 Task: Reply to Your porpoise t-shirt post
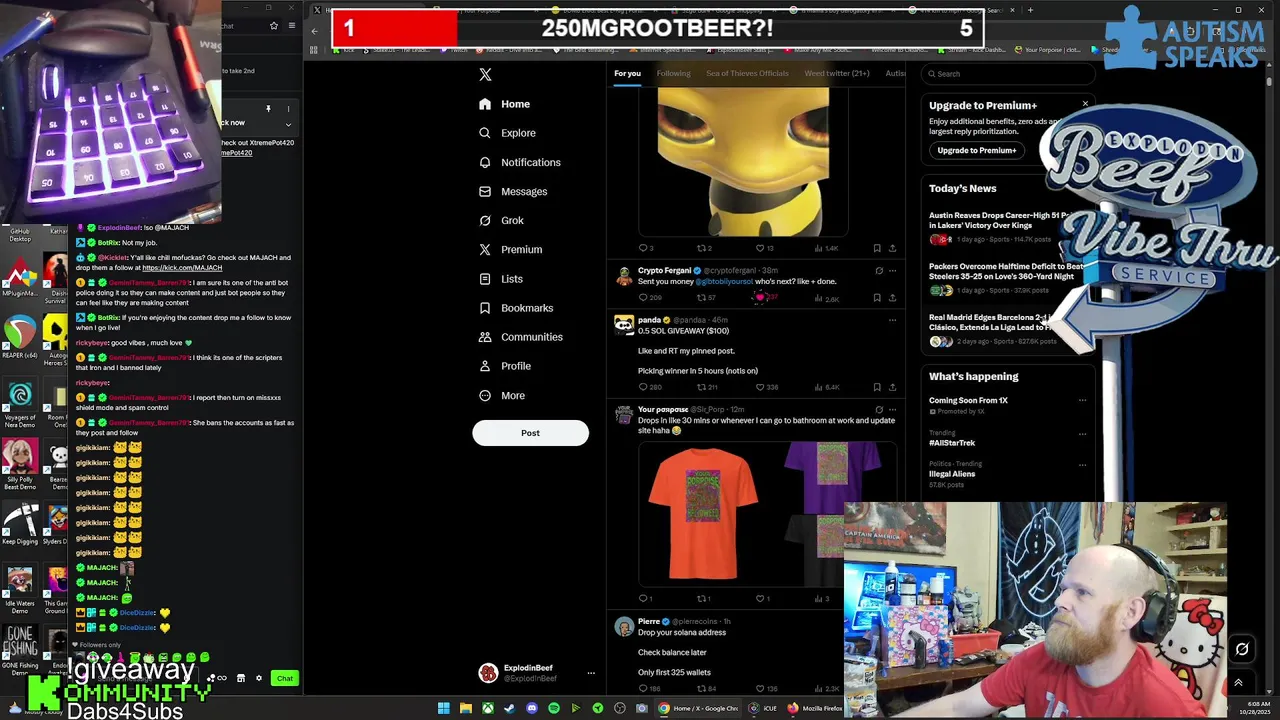[645, 599]
